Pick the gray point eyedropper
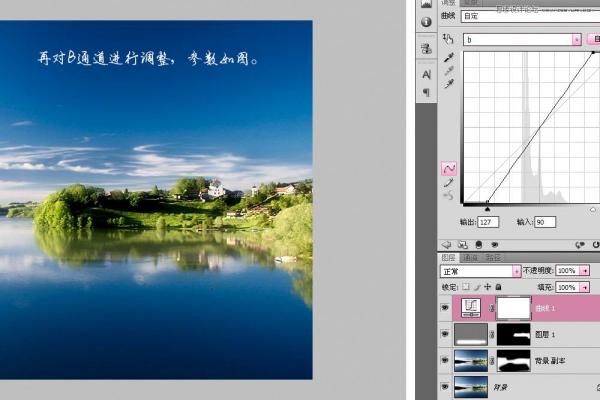The width and height of the screenshot is (600, 400). coord(448,71)
